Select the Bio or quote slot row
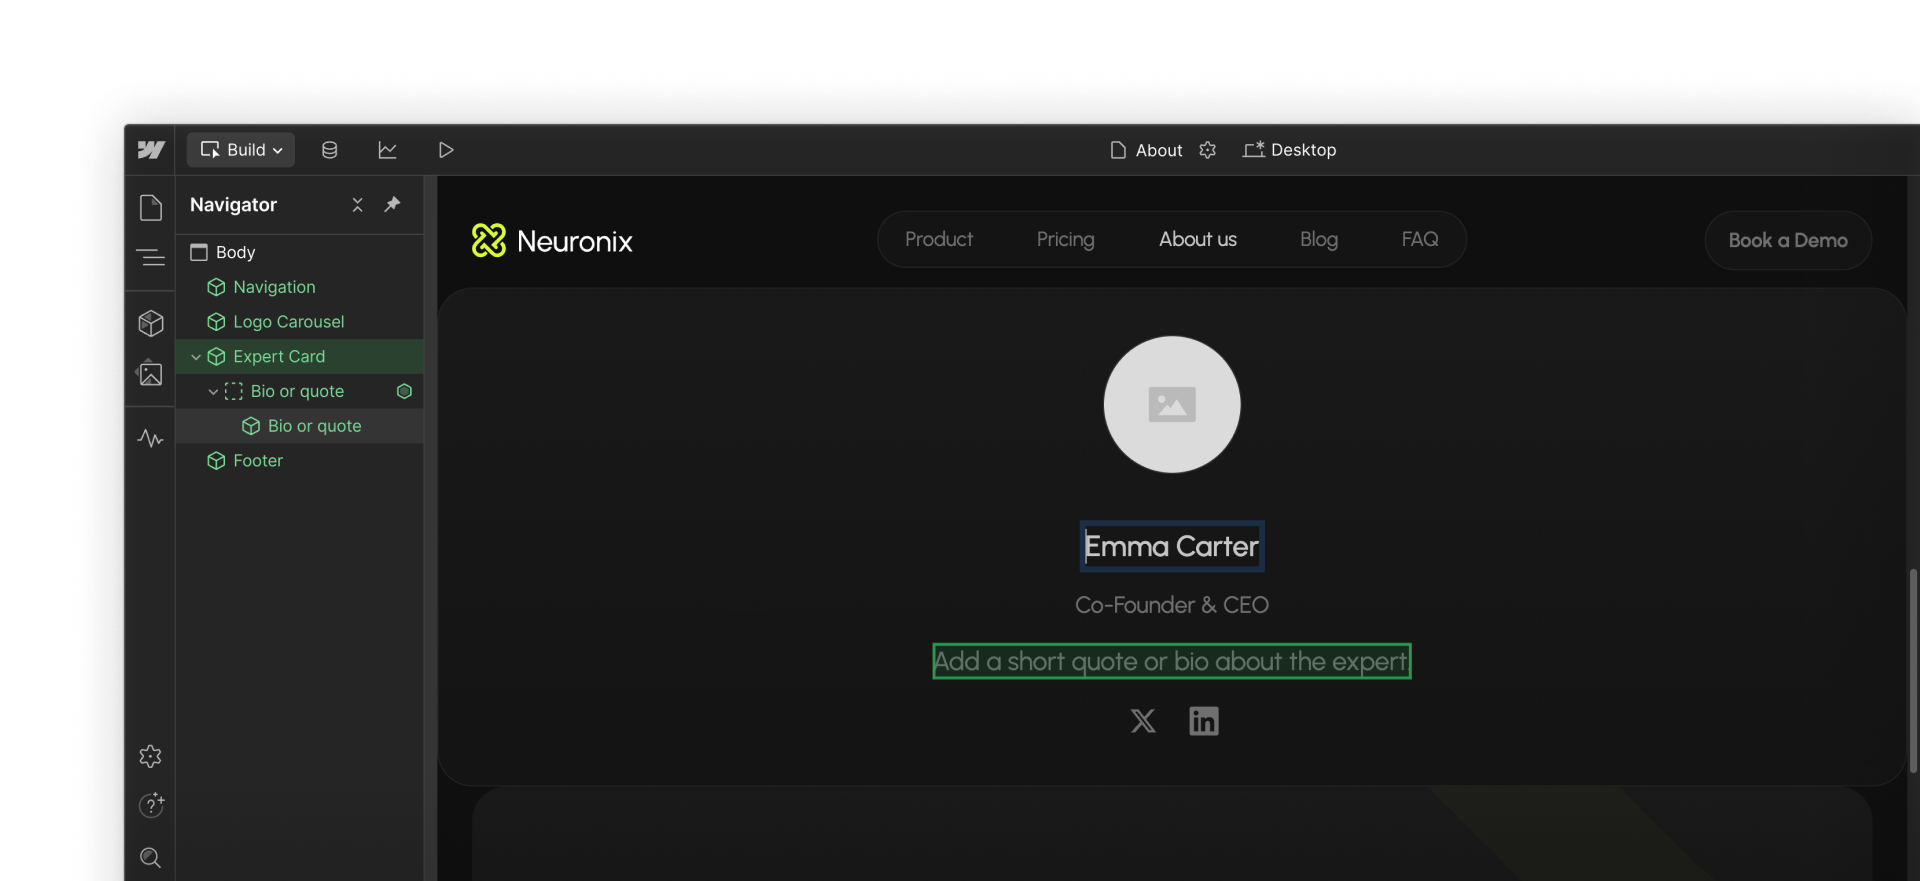This screenshot has width=1920, height=881. 299,391
